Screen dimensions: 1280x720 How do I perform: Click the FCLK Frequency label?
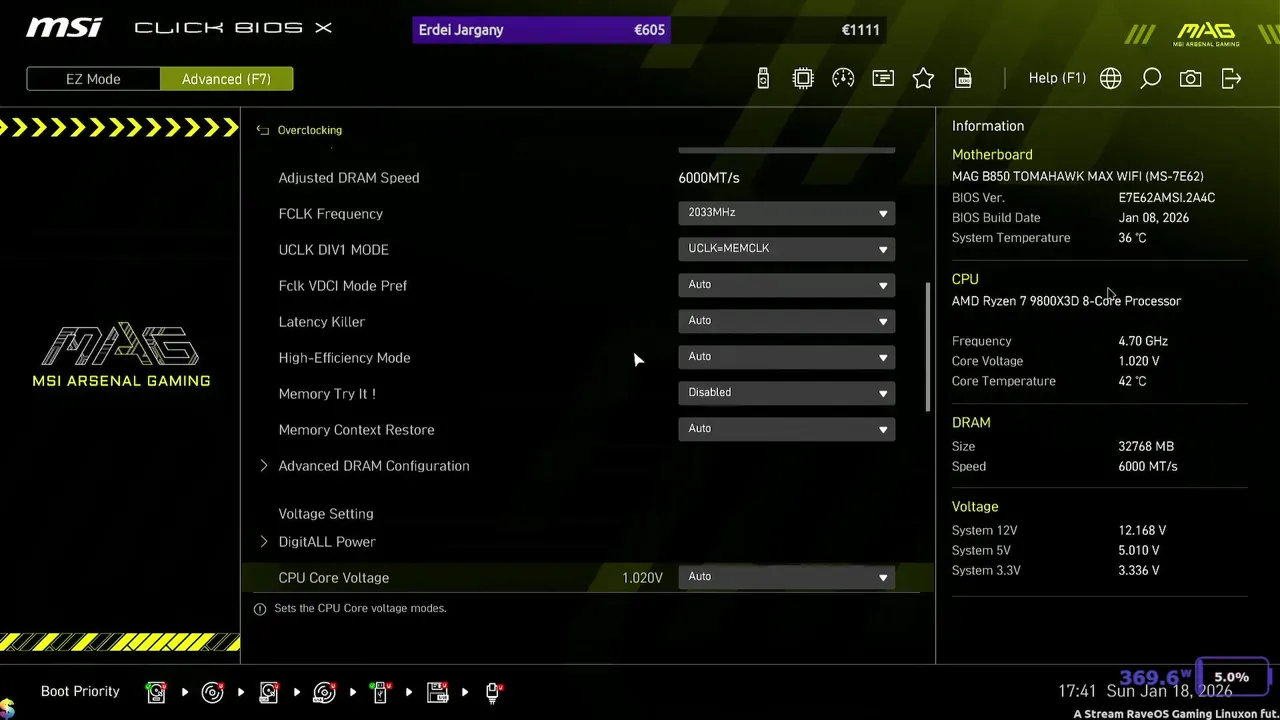tap(331, 214)
